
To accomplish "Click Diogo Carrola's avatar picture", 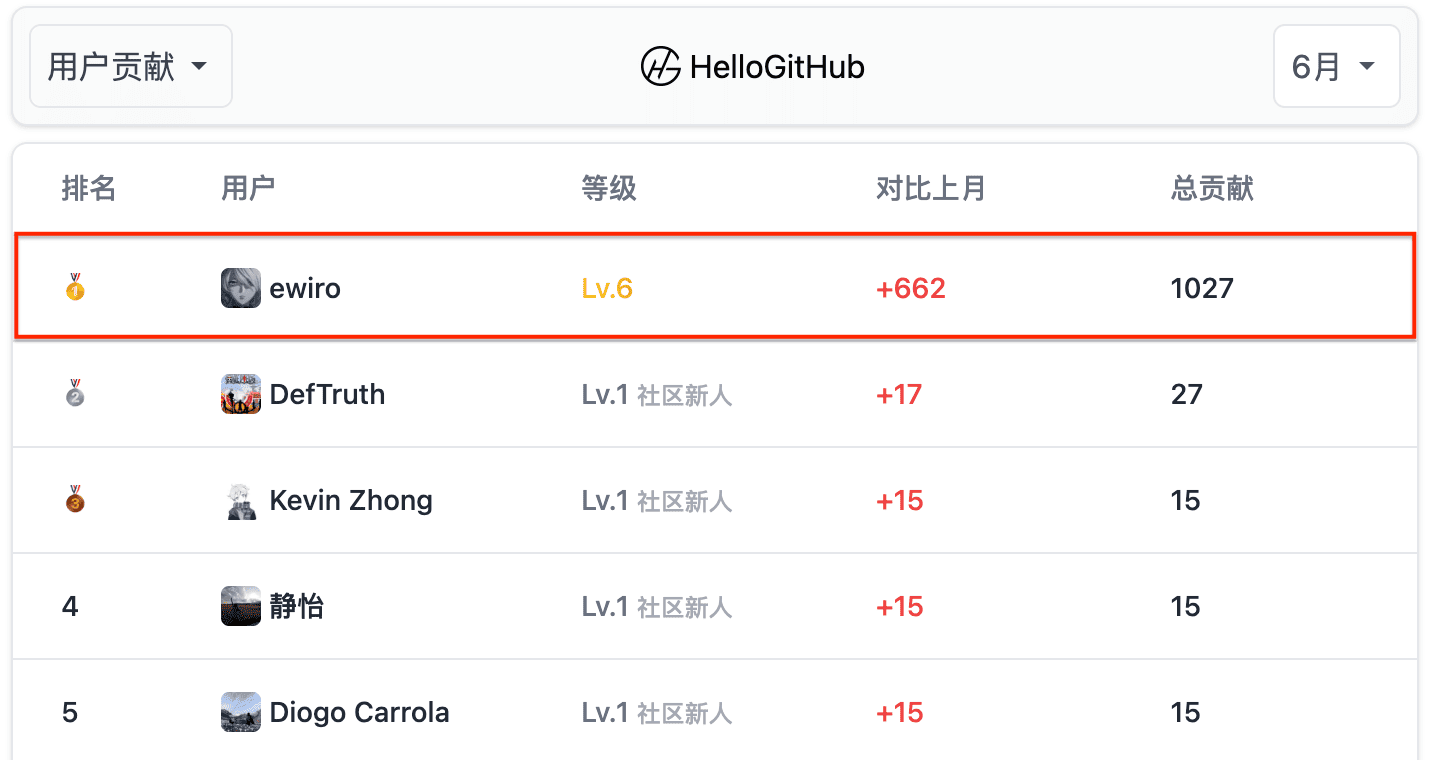I will (241, 712).
